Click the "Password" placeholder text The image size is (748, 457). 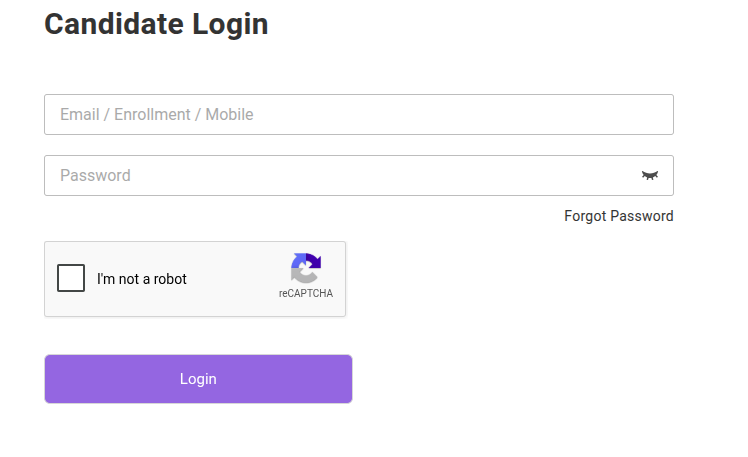(95, 176)
